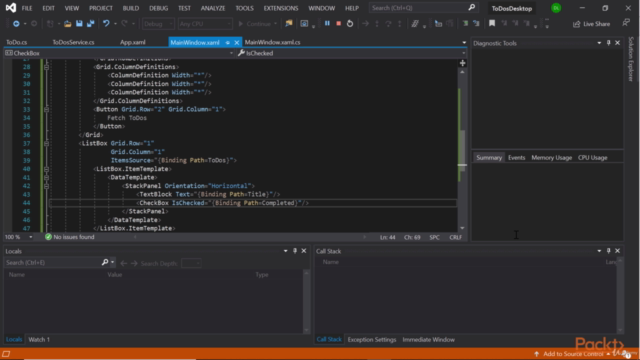
Task: Open the Immediate Window tab
Action: [428, 340]
